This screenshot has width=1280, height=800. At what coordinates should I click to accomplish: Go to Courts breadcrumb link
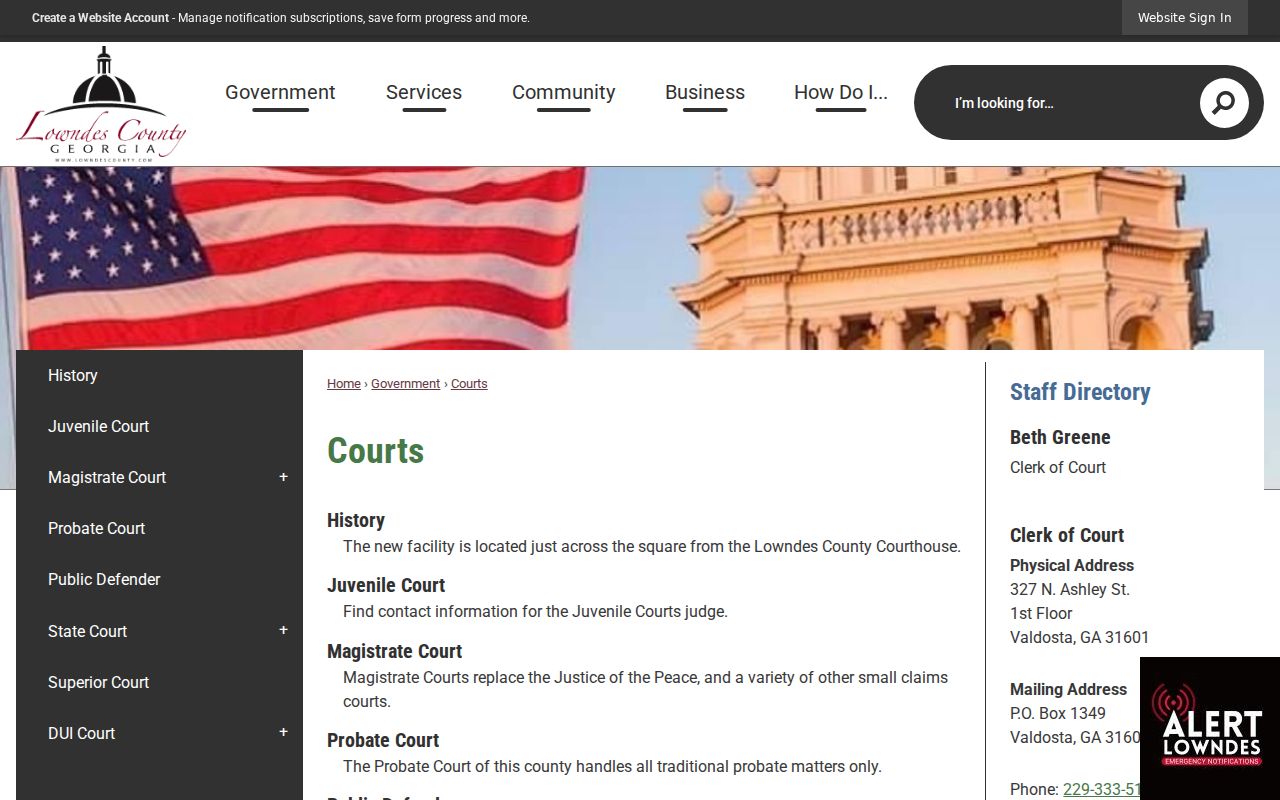(469, 384)
